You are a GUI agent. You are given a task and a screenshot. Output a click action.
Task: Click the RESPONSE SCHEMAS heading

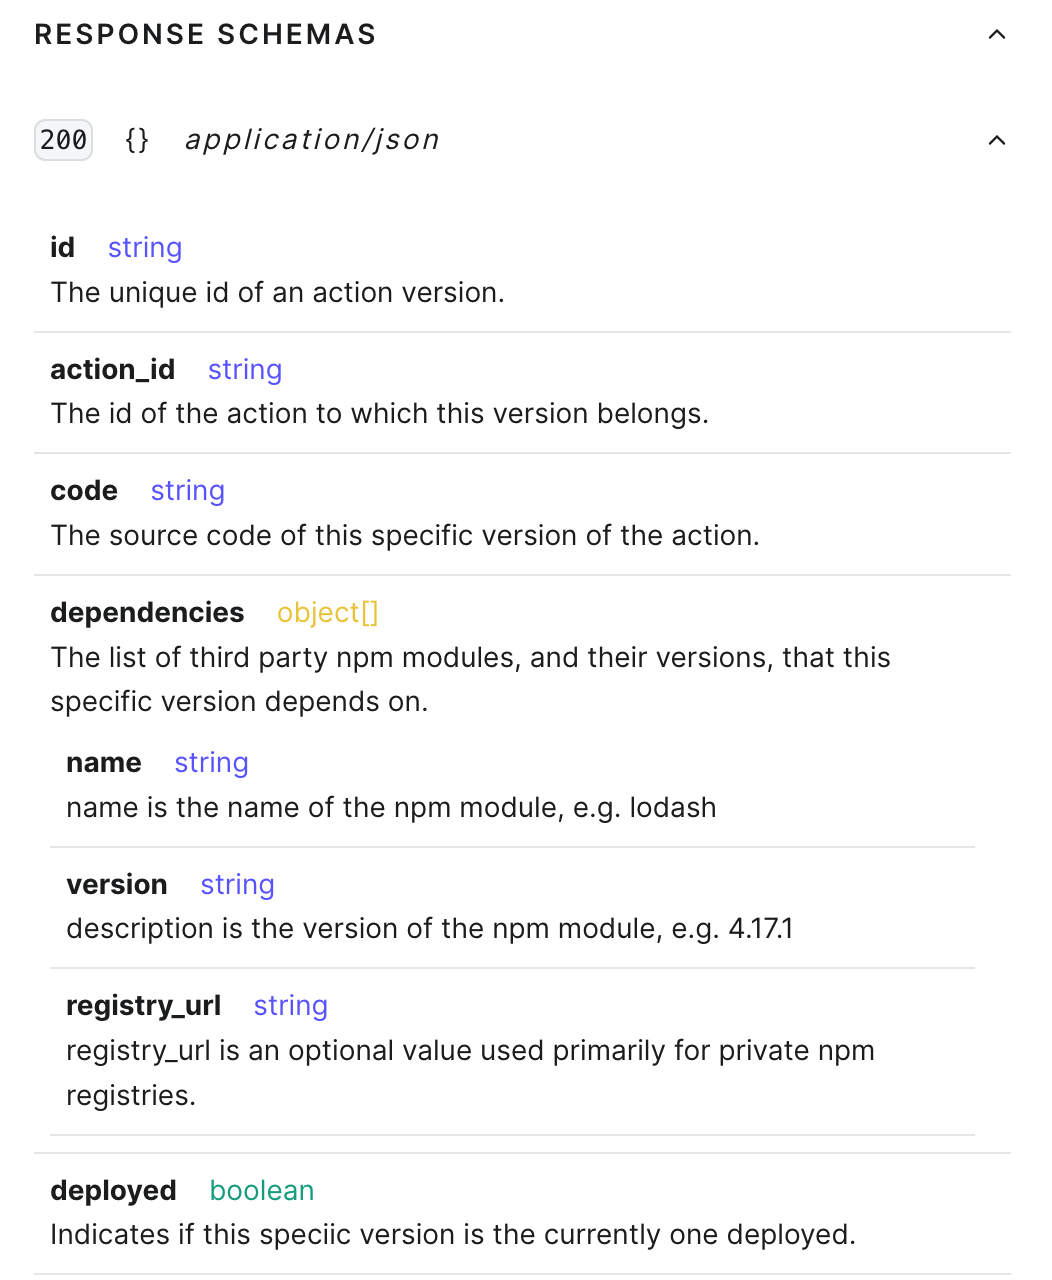[x=205, y=34]
